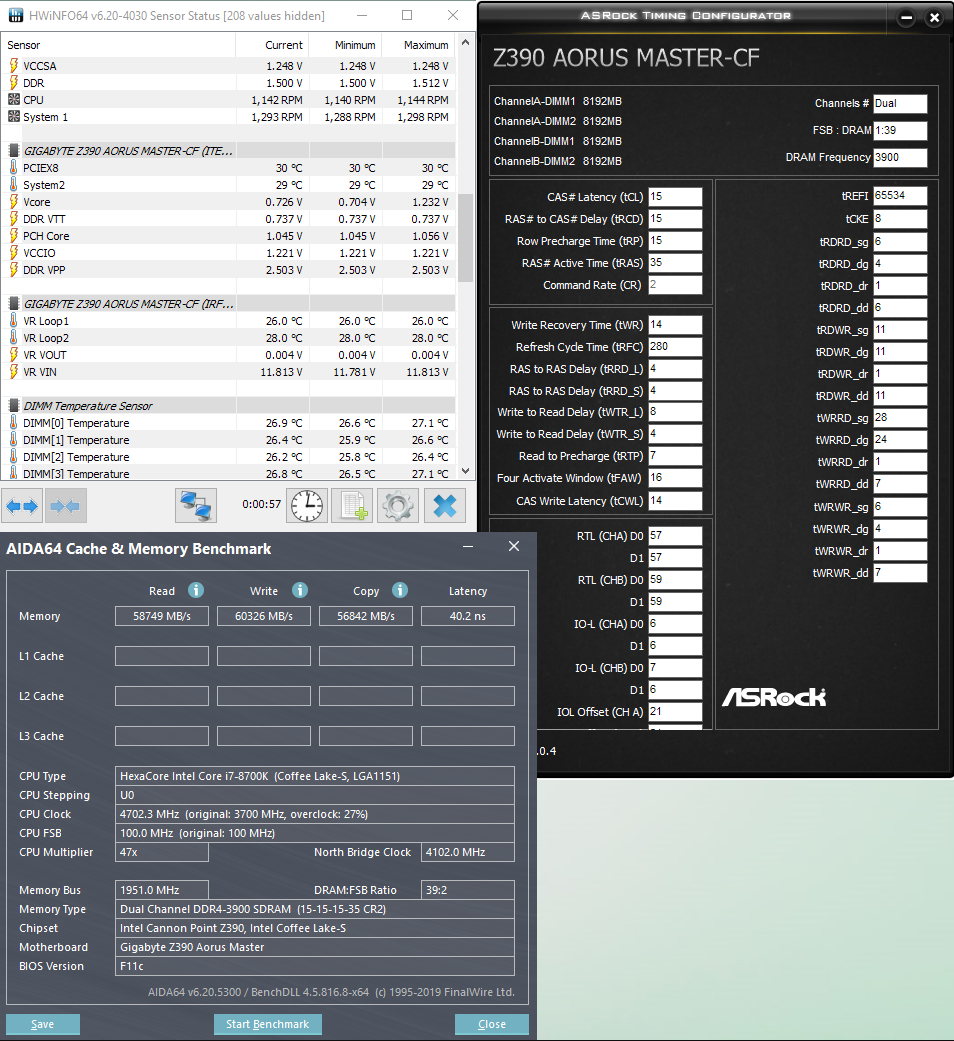The image size is (954, 1041).
Task: Click the FSB : DRAM ratio field
Action: coord(900,130)
